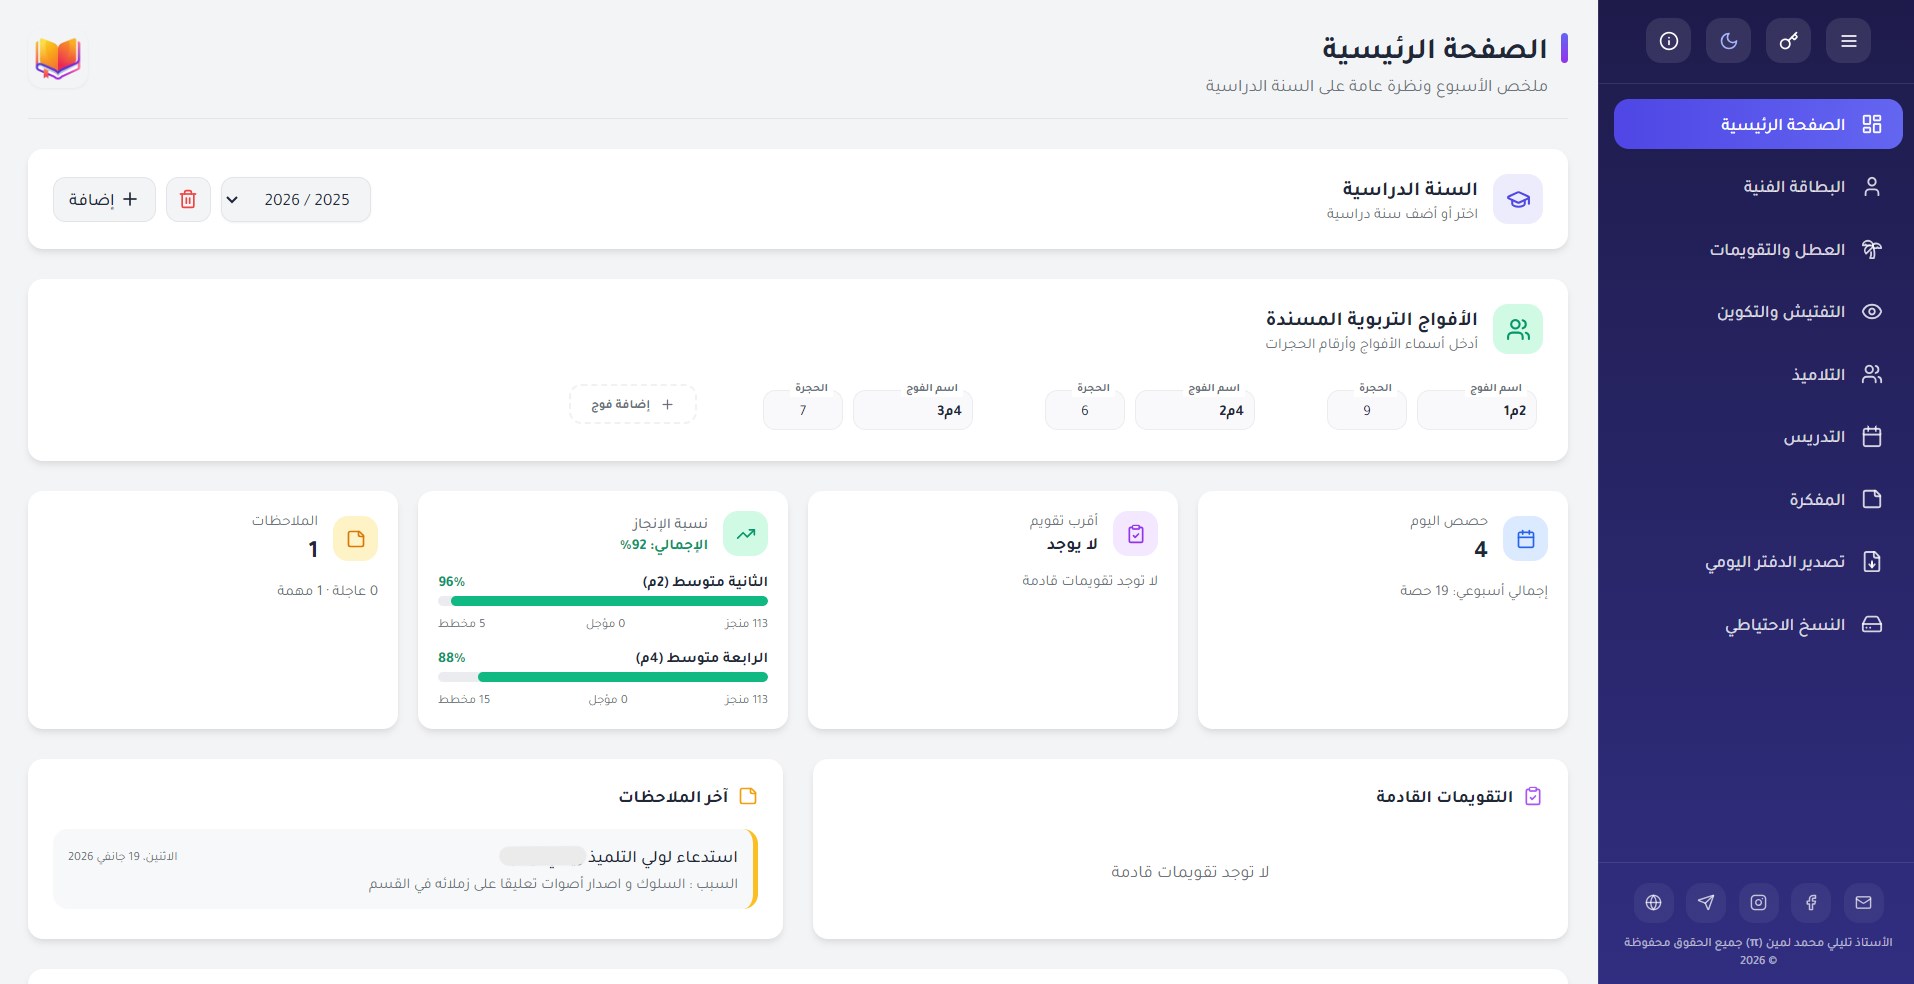
Task: Click the إضافة add year button
Action: coord(104,200)
